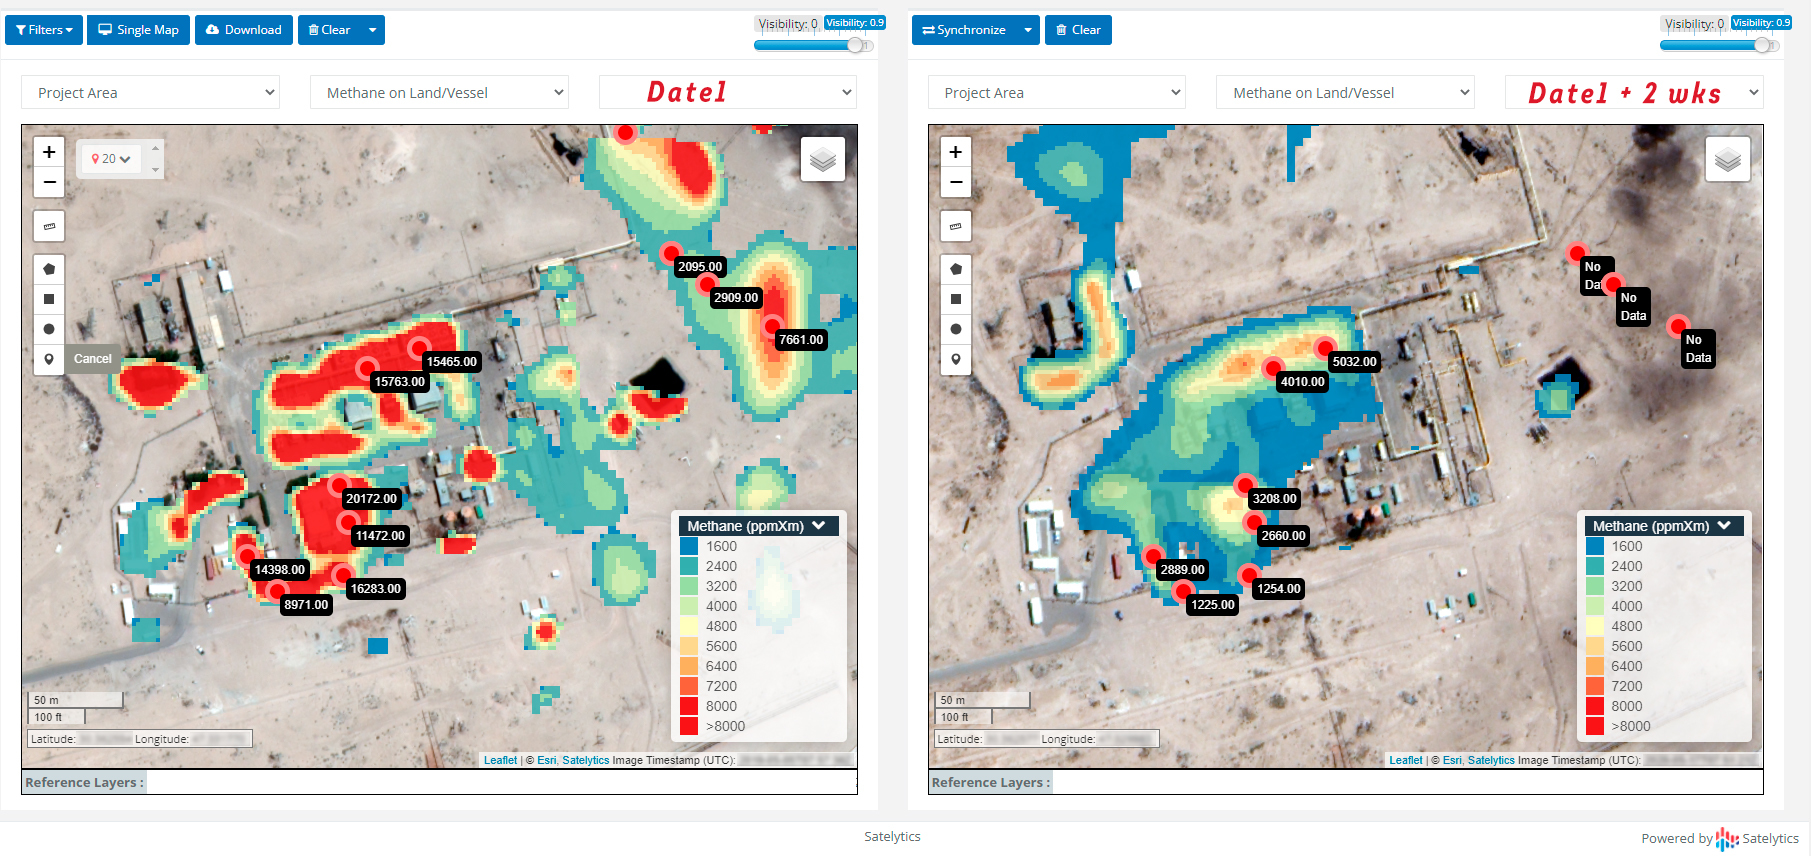Zoom in on the Date1 + 2 wks map

pos(956,152)
